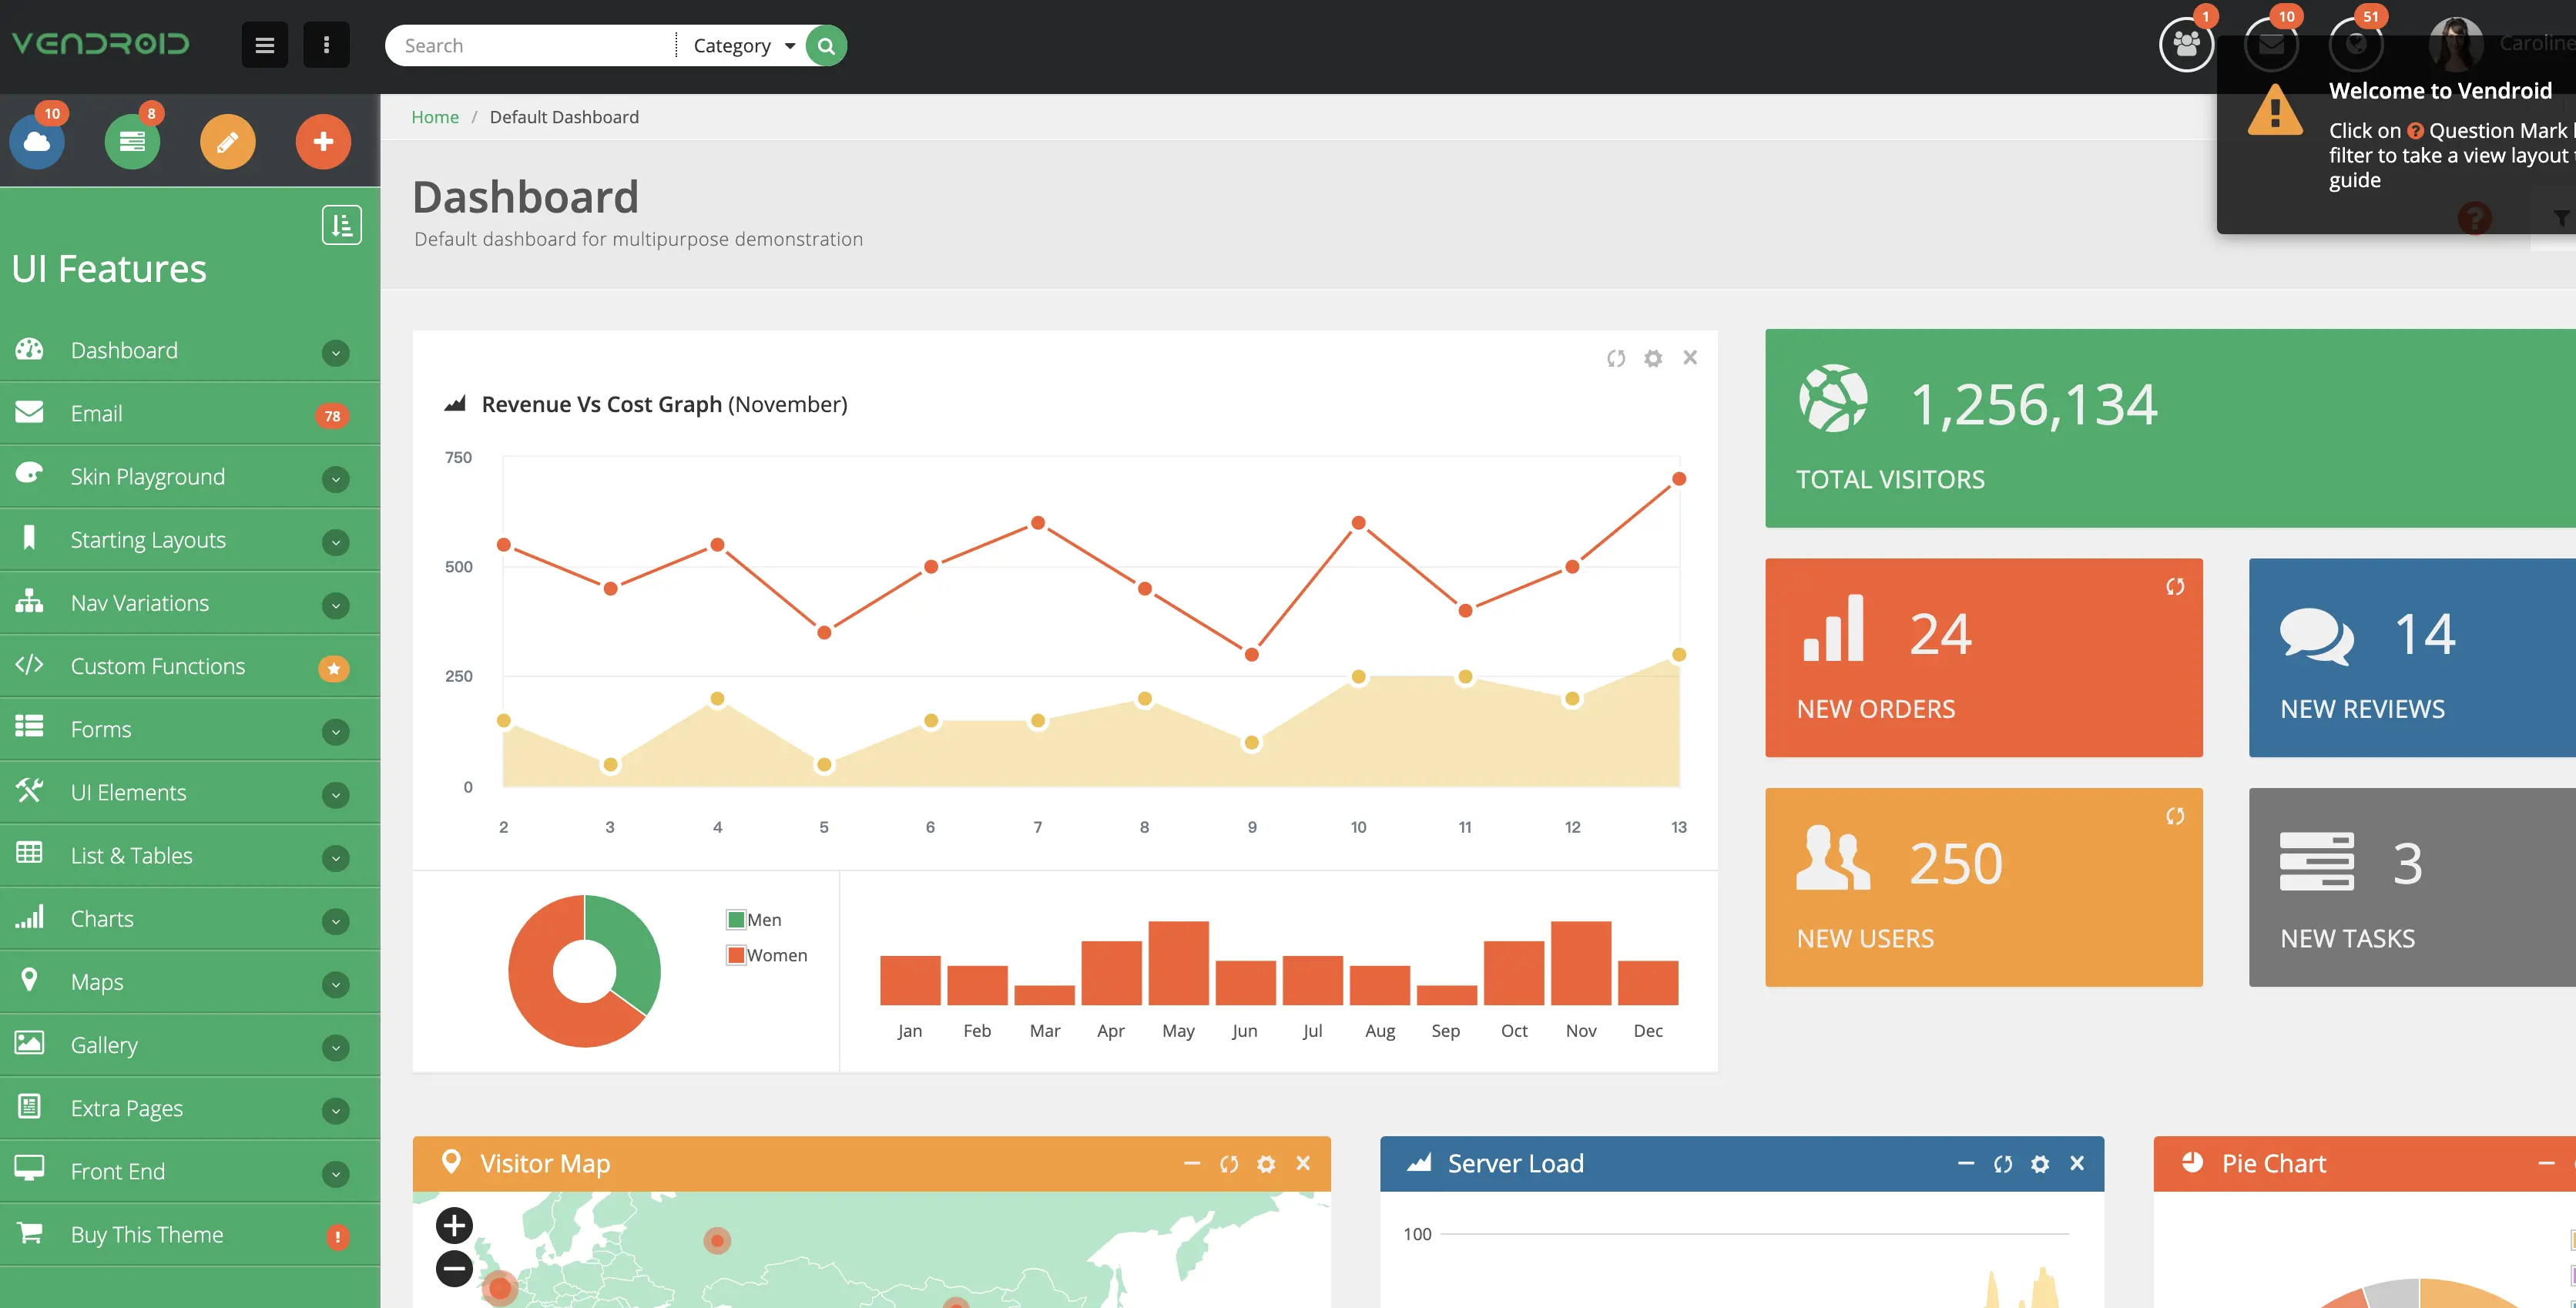Click the revenue data point at day 13
This screenshot has height=1308, width=2576.
pos(1679,479)
